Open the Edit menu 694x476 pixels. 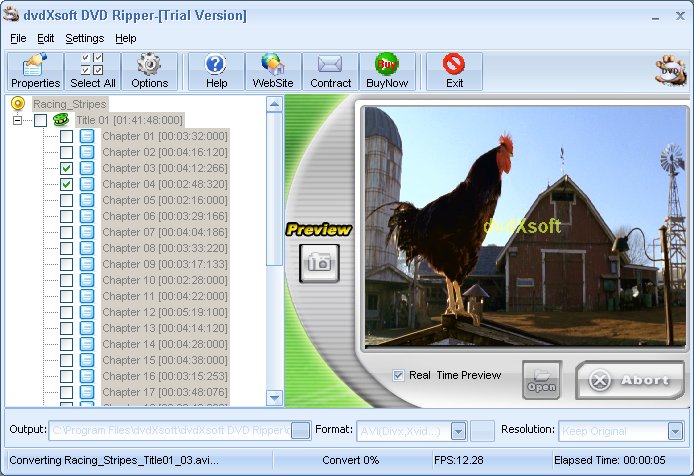pyautogui.click(x=46, y=39)
